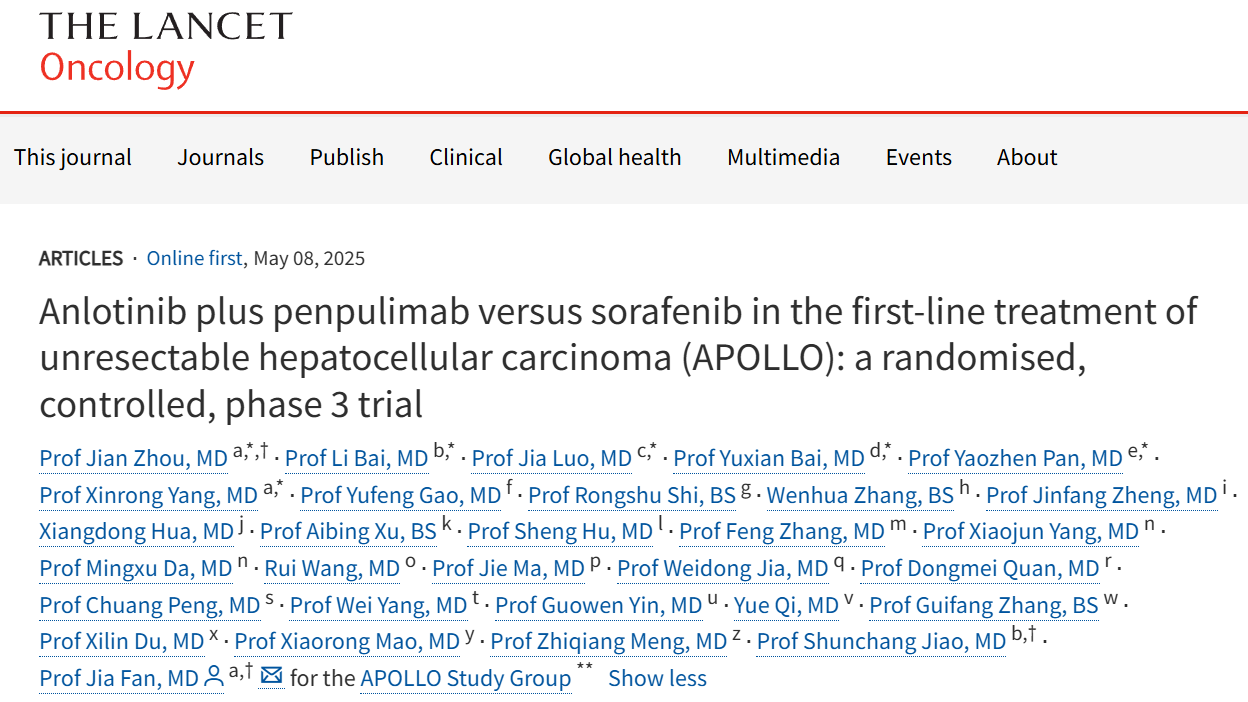Open the Multimedia menu
Viewport: 1248px width, 702px height.
[783, 158]
